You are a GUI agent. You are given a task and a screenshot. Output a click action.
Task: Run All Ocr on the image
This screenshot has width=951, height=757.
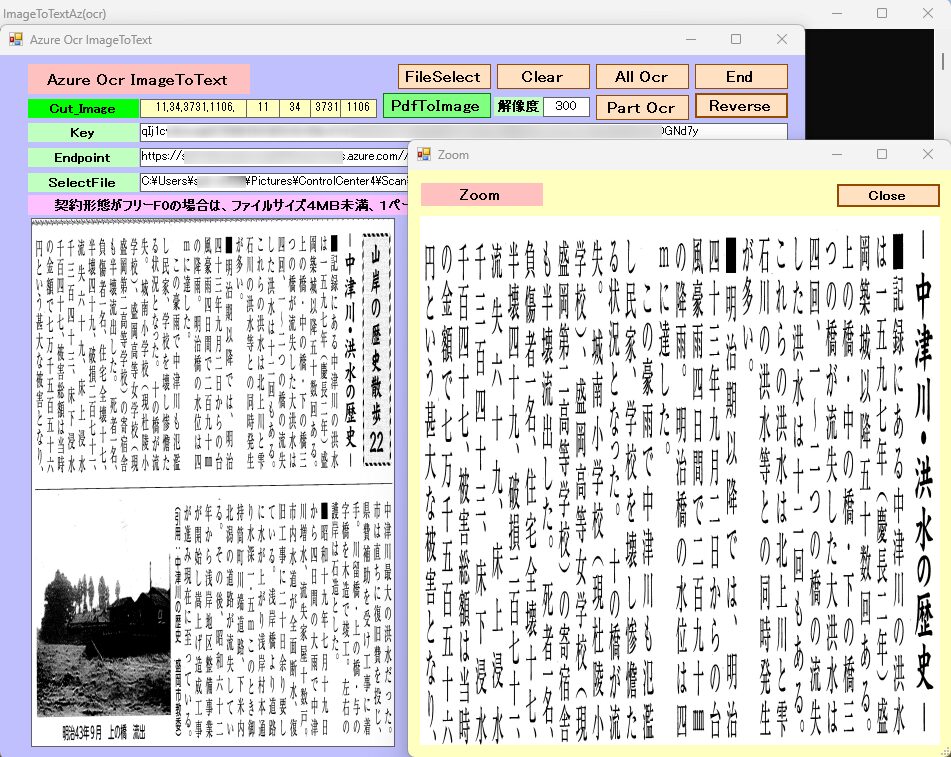point(642,77)
